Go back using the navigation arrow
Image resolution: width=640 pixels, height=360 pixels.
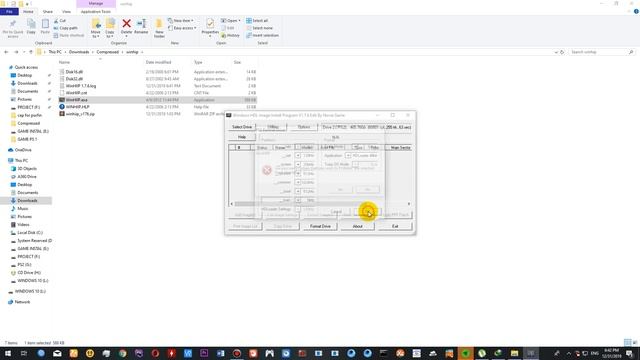(6, 52)
